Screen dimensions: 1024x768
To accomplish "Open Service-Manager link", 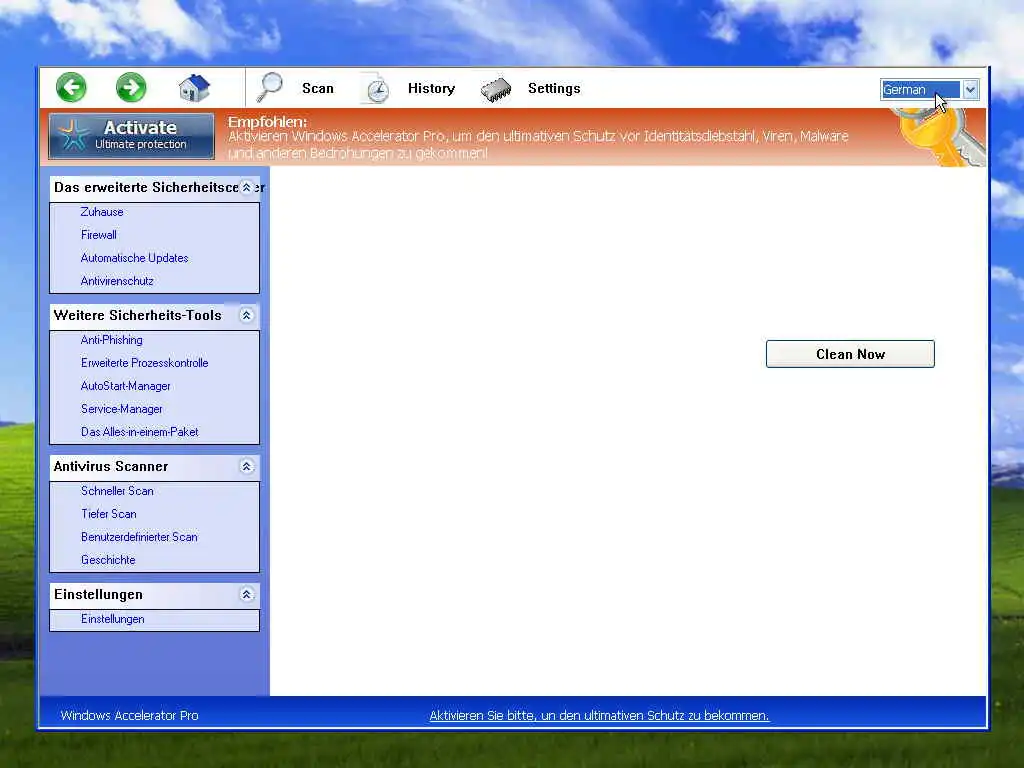I will coord(121,409).
